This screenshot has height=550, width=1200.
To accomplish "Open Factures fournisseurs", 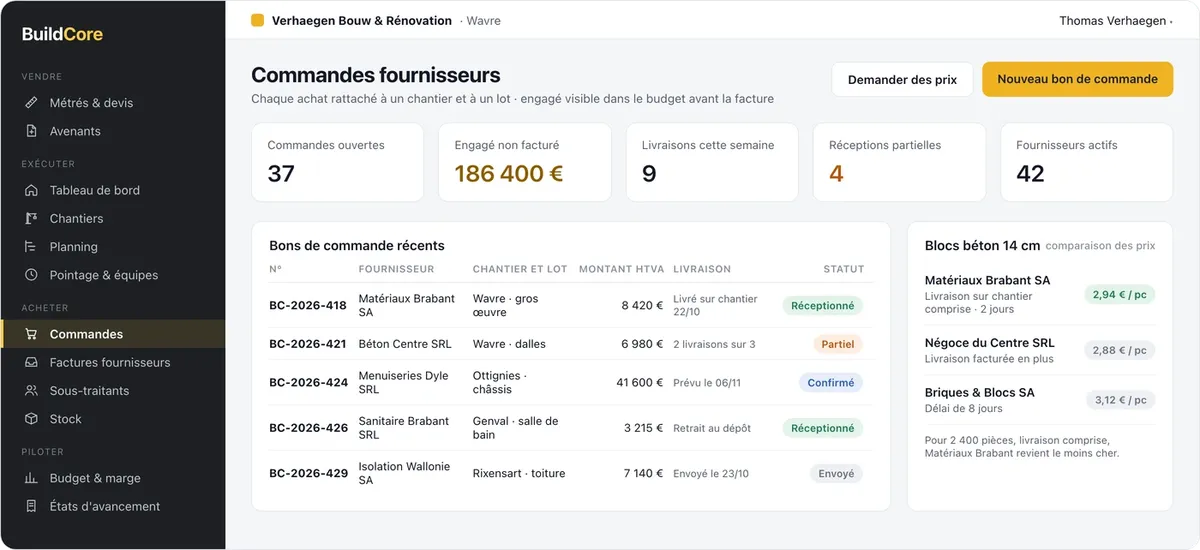I will point(112,362).
